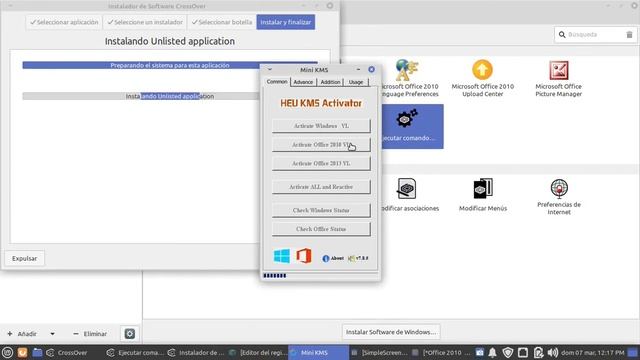Open bottle settings gear icon next to Eliminar

click(130, 334)
